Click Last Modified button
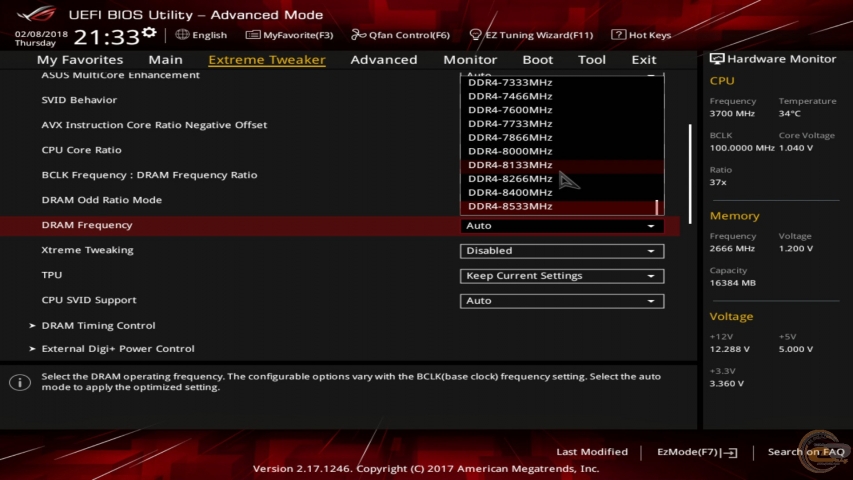This screenshot has height=480, width=853. [592, 452]
